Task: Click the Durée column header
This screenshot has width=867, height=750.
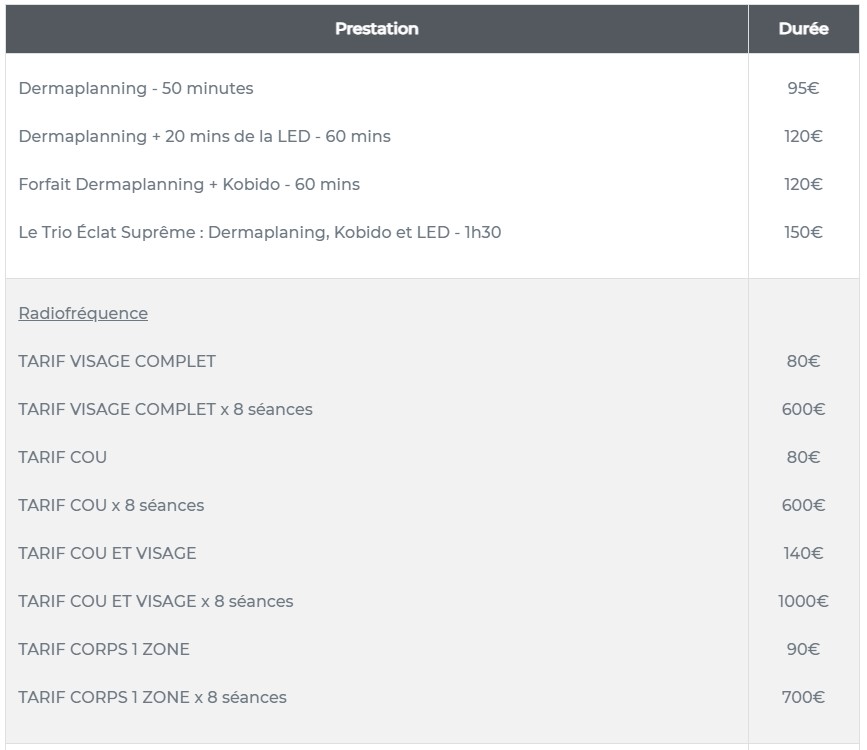Action: point(803,29)
